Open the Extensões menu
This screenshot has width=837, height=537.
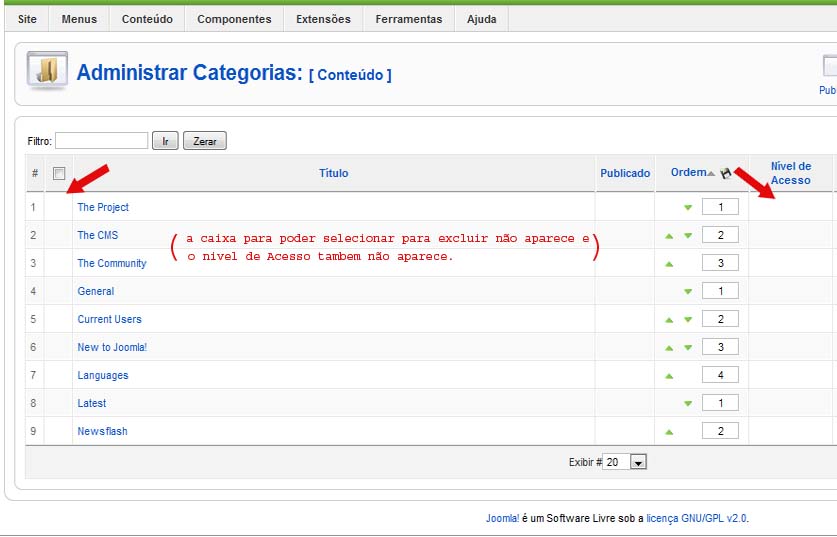click(x=323, y=19)
